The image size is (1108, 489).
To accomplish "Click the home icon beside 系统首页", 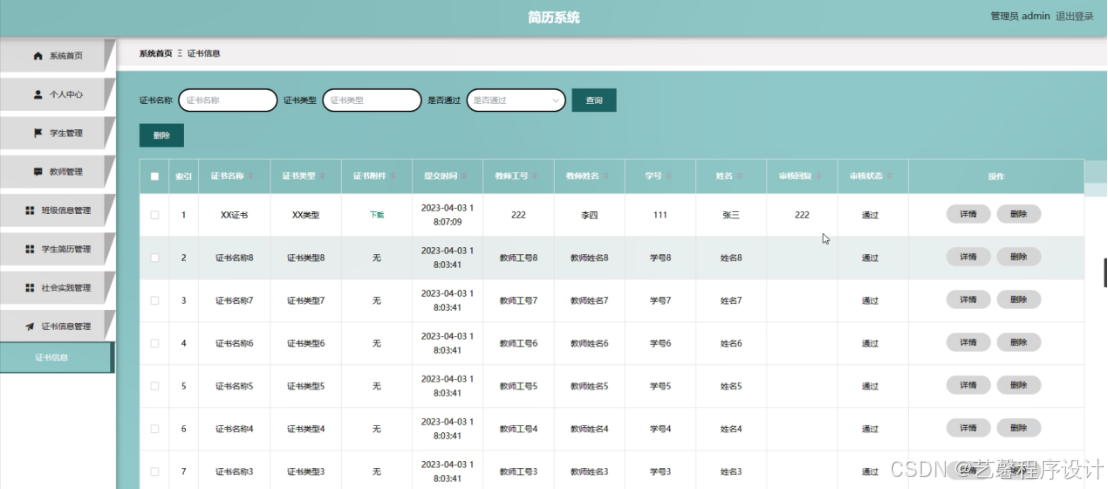I will [38, 56].
